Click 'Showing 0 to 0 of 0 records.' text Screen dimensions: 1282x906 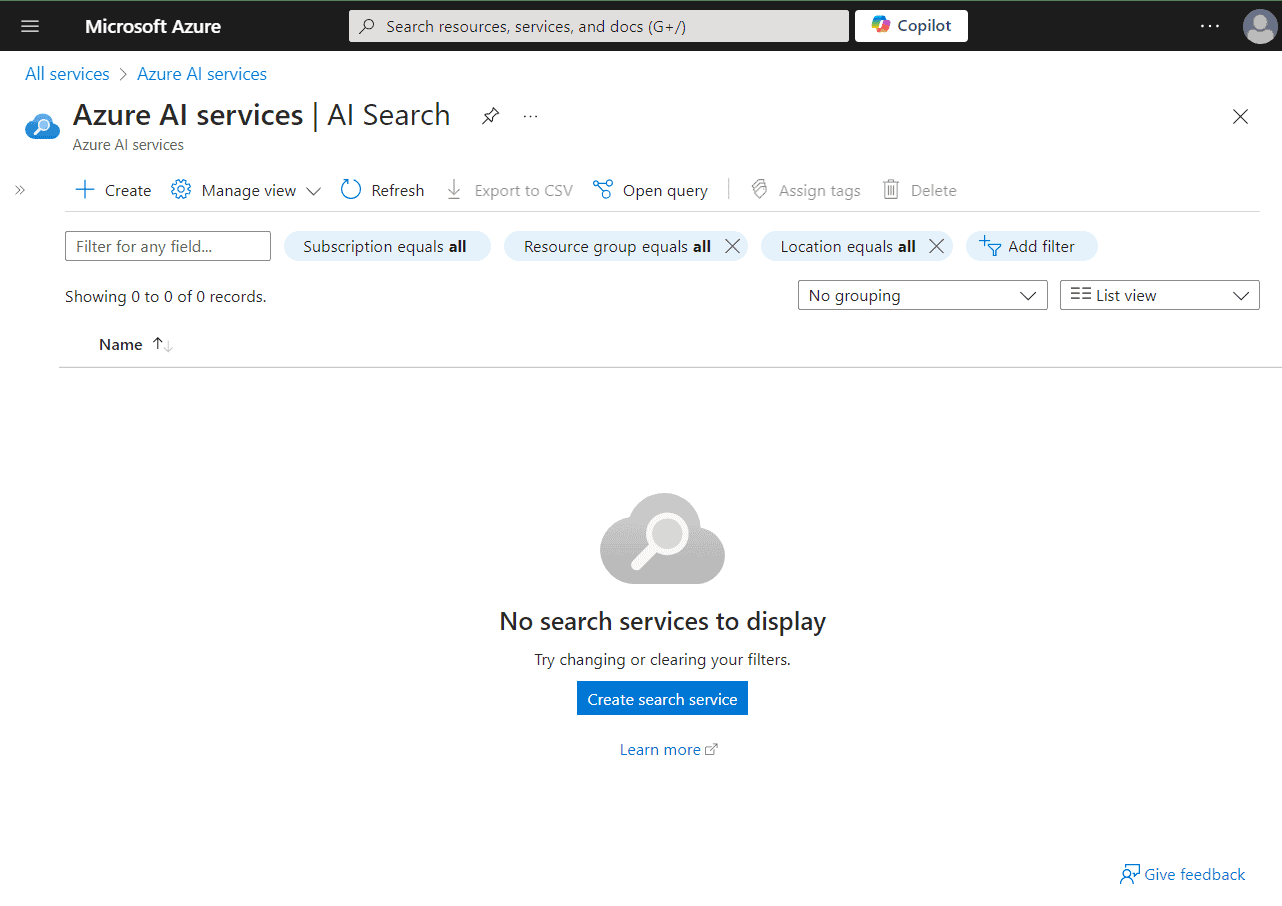click(x=166, y=296)
